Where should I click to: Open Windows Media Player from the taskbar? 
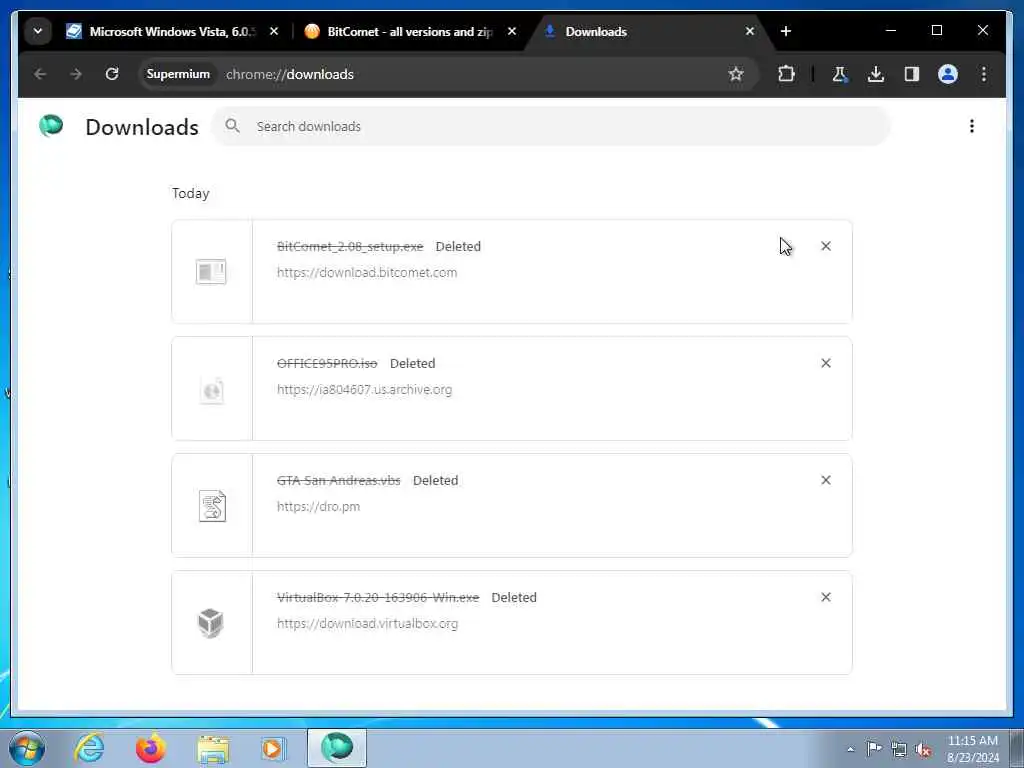coord(273,748)
